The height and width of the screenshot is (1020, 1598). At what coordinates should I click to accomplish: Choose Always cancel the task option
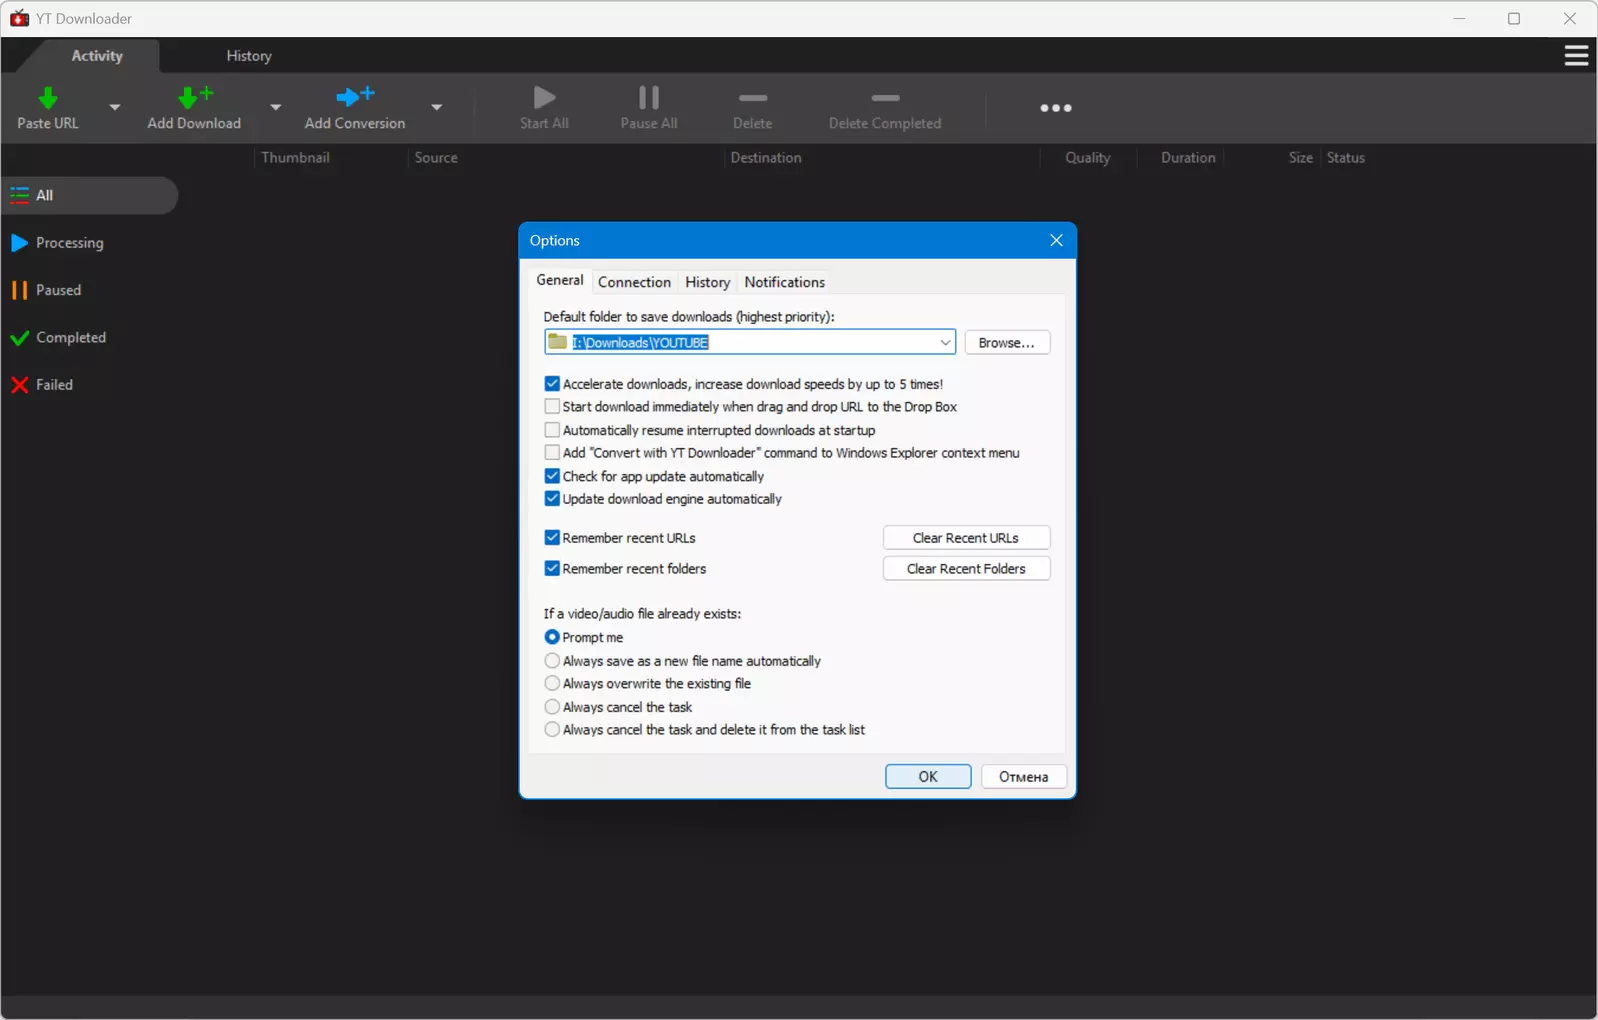coord(552,707)
